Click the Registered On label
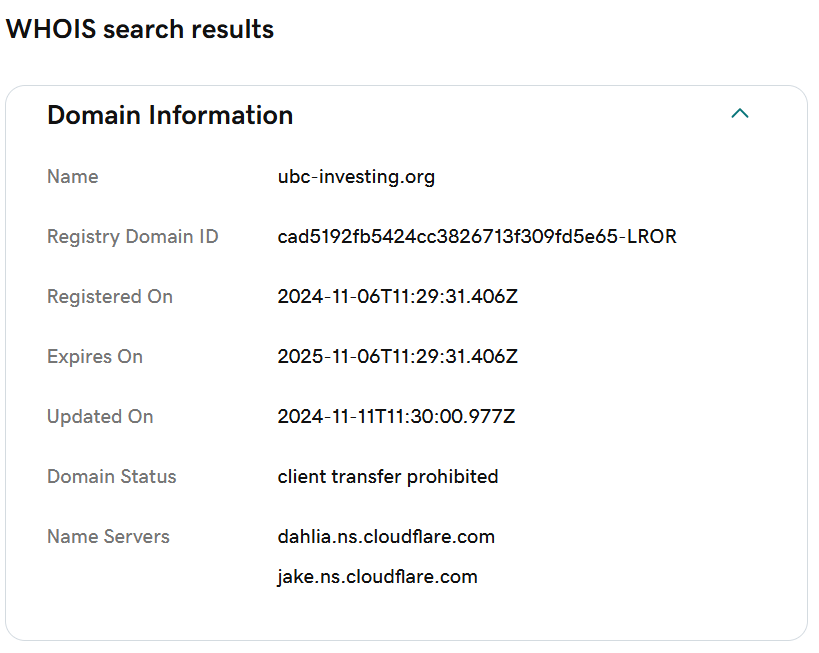Screen dimensions: 819x653 pyautogui.click(x=110, y=297)
